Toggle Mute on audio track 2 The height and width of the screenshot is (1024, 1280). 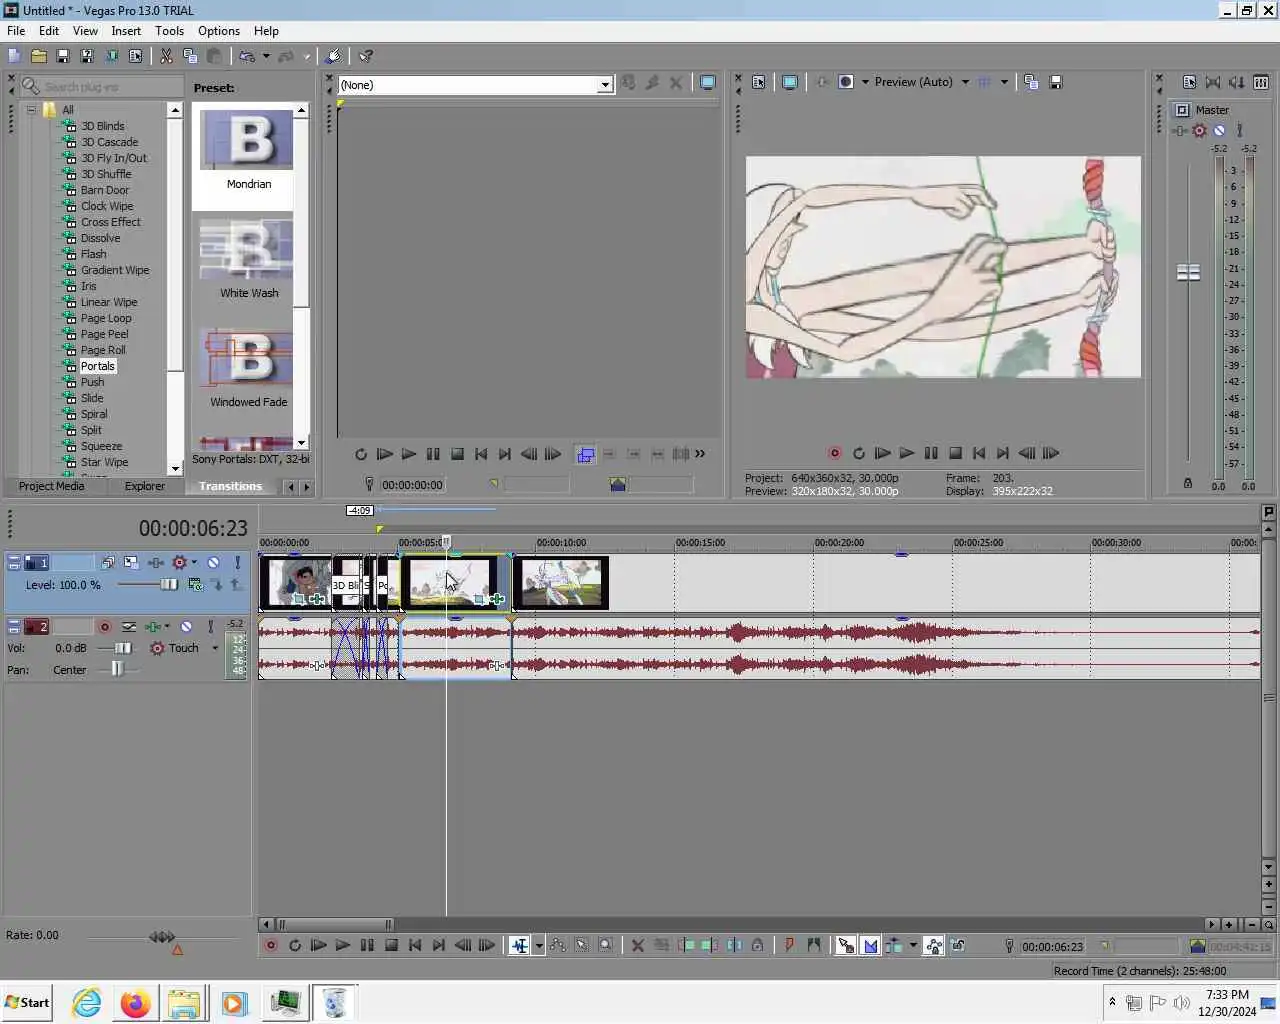tap(186, 627)
